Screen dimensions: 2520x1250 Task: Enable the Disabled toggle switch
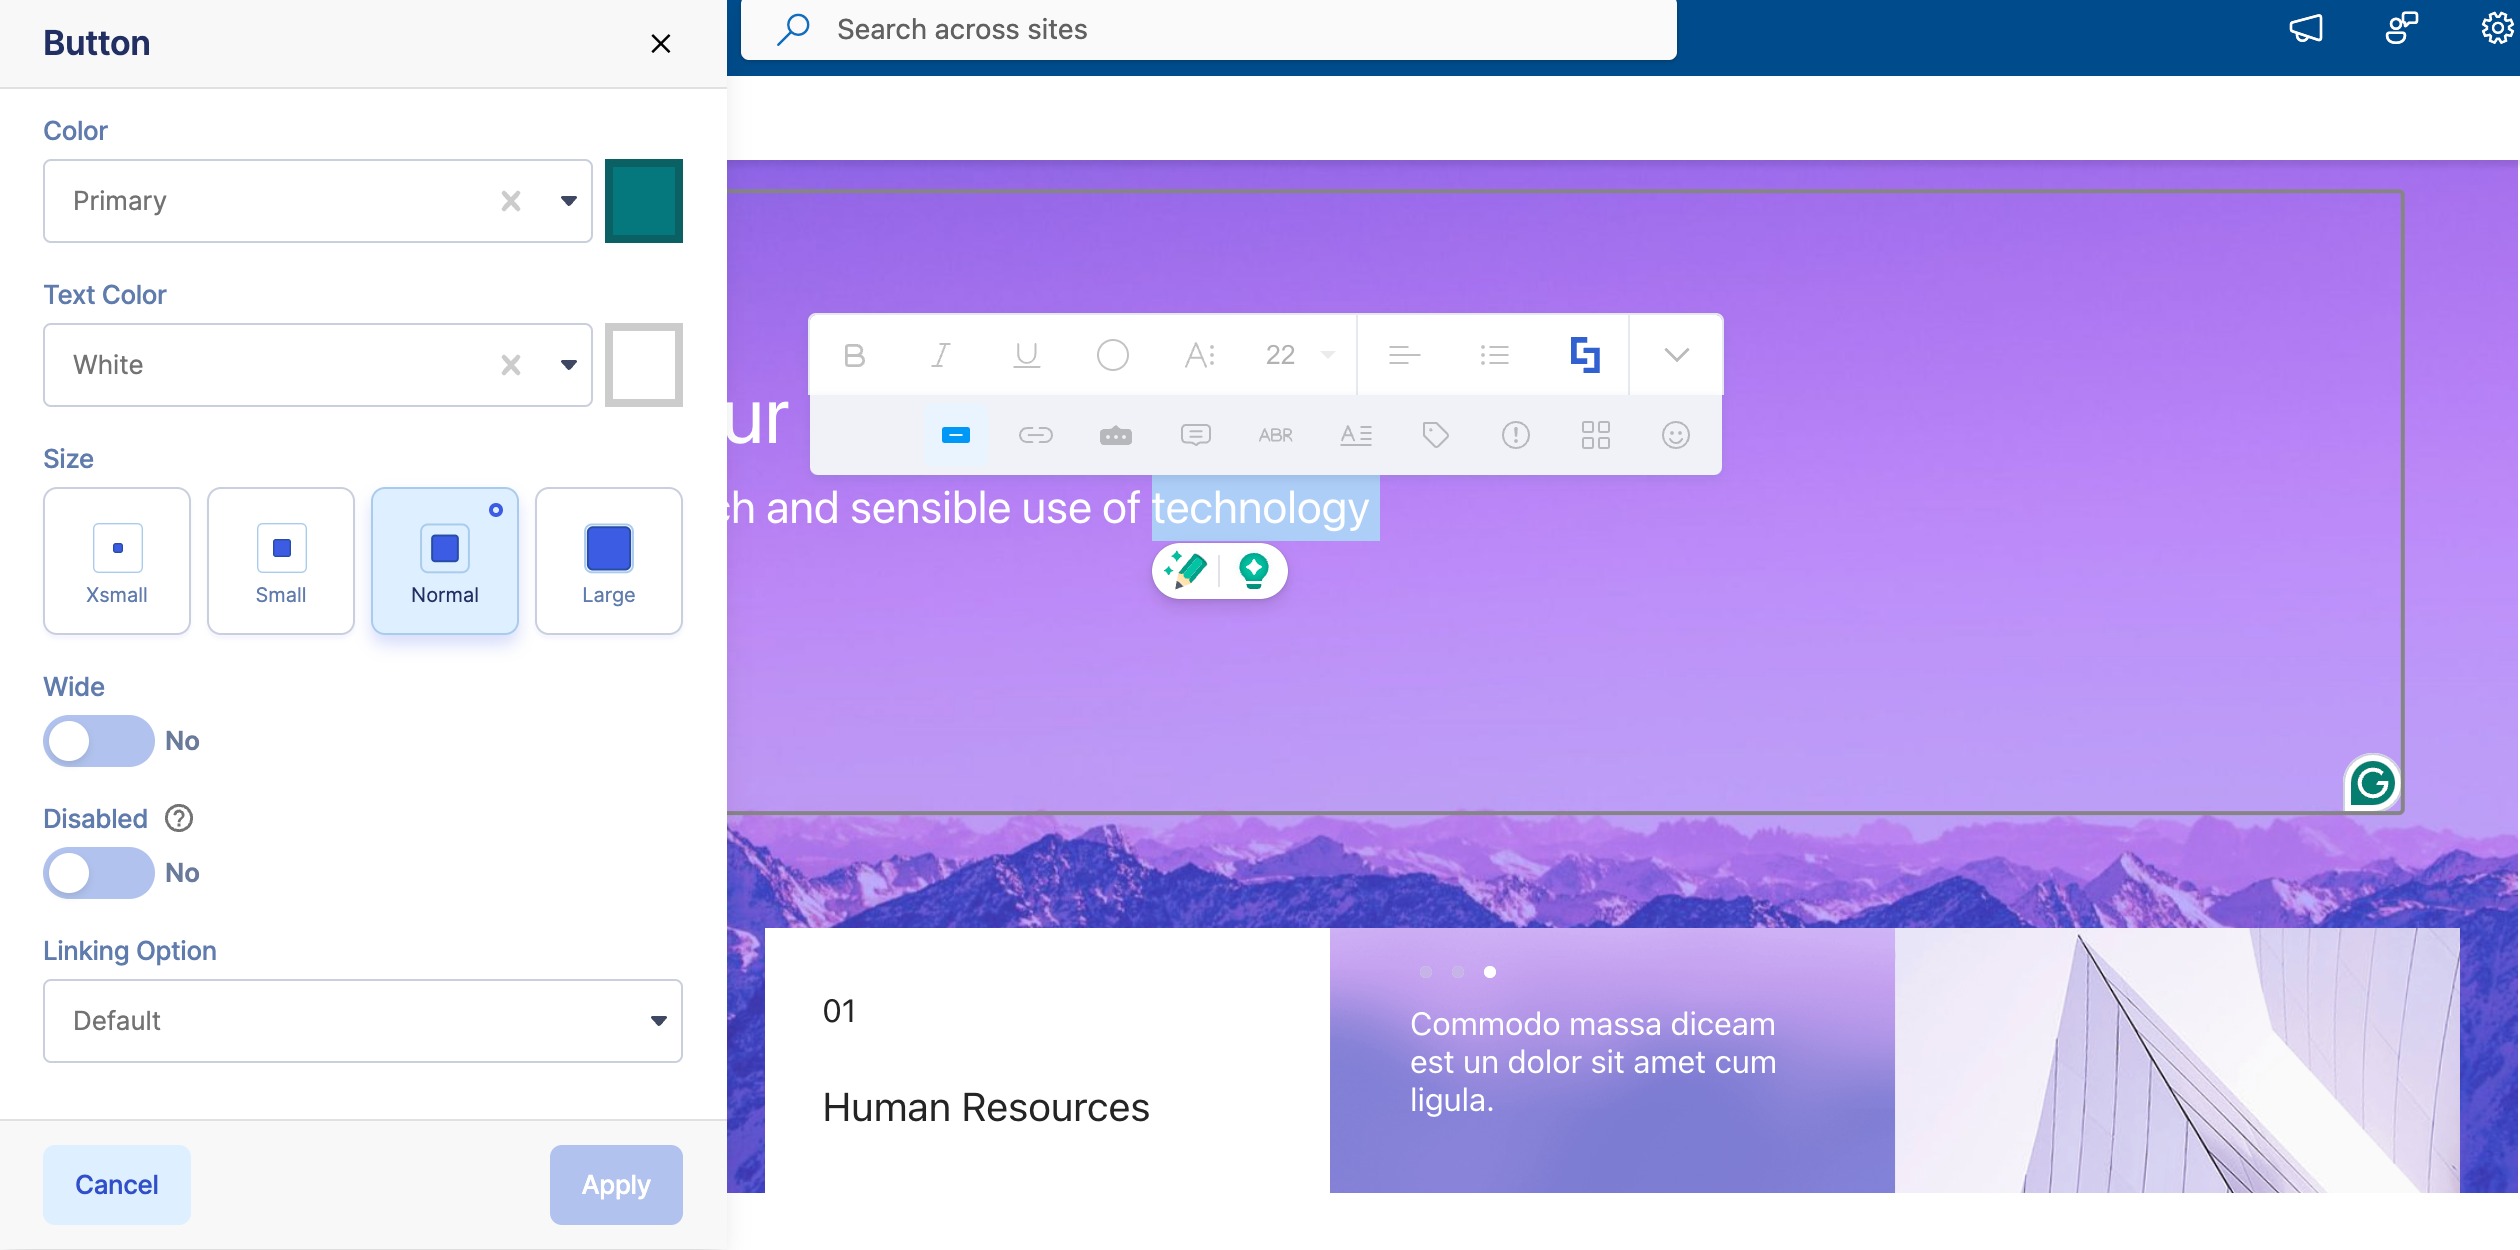coord(98,873)
